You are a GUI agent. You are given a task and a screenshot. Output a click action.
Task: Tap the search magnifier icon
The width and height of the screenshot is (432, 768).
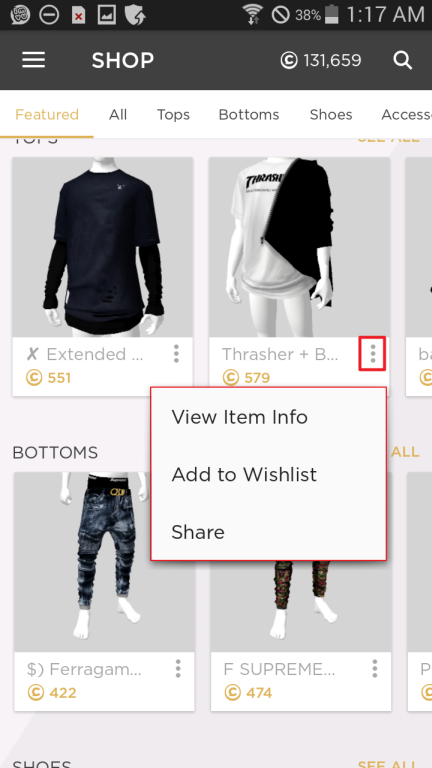click(x=403, y=60)
